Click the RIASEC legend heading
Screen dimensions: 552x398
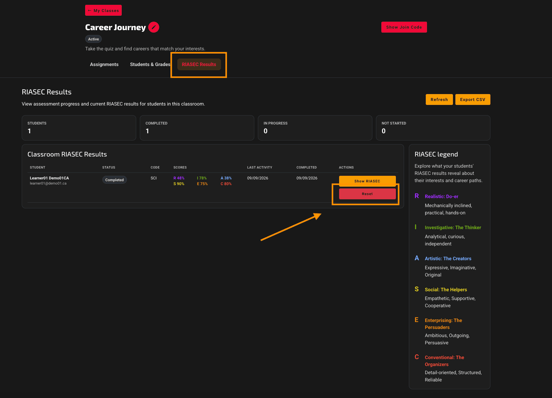(x=436, y=154)
